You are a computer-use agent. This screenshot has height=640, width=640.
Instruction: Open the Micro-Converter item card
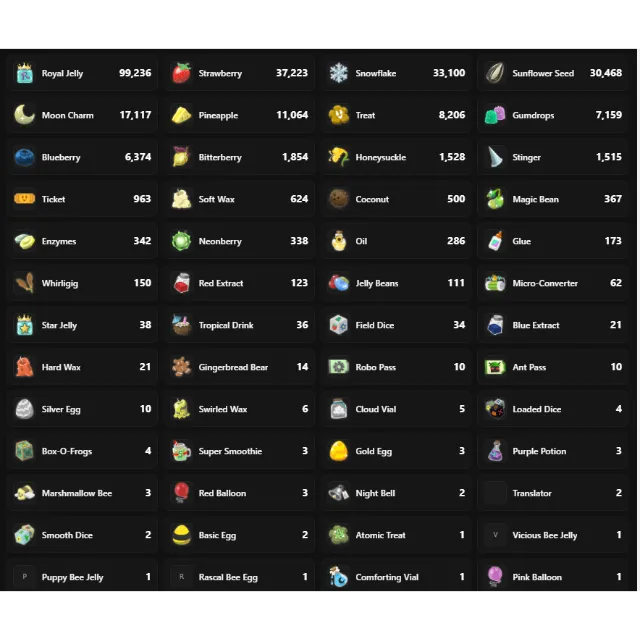coord(553,283)
